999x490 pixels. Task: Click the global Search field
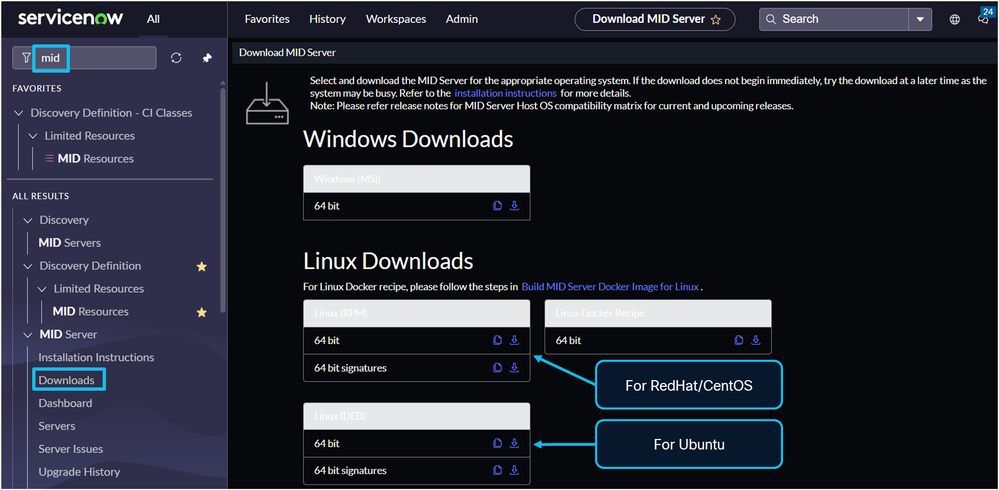pyautogui.click(x=834, y=20)
